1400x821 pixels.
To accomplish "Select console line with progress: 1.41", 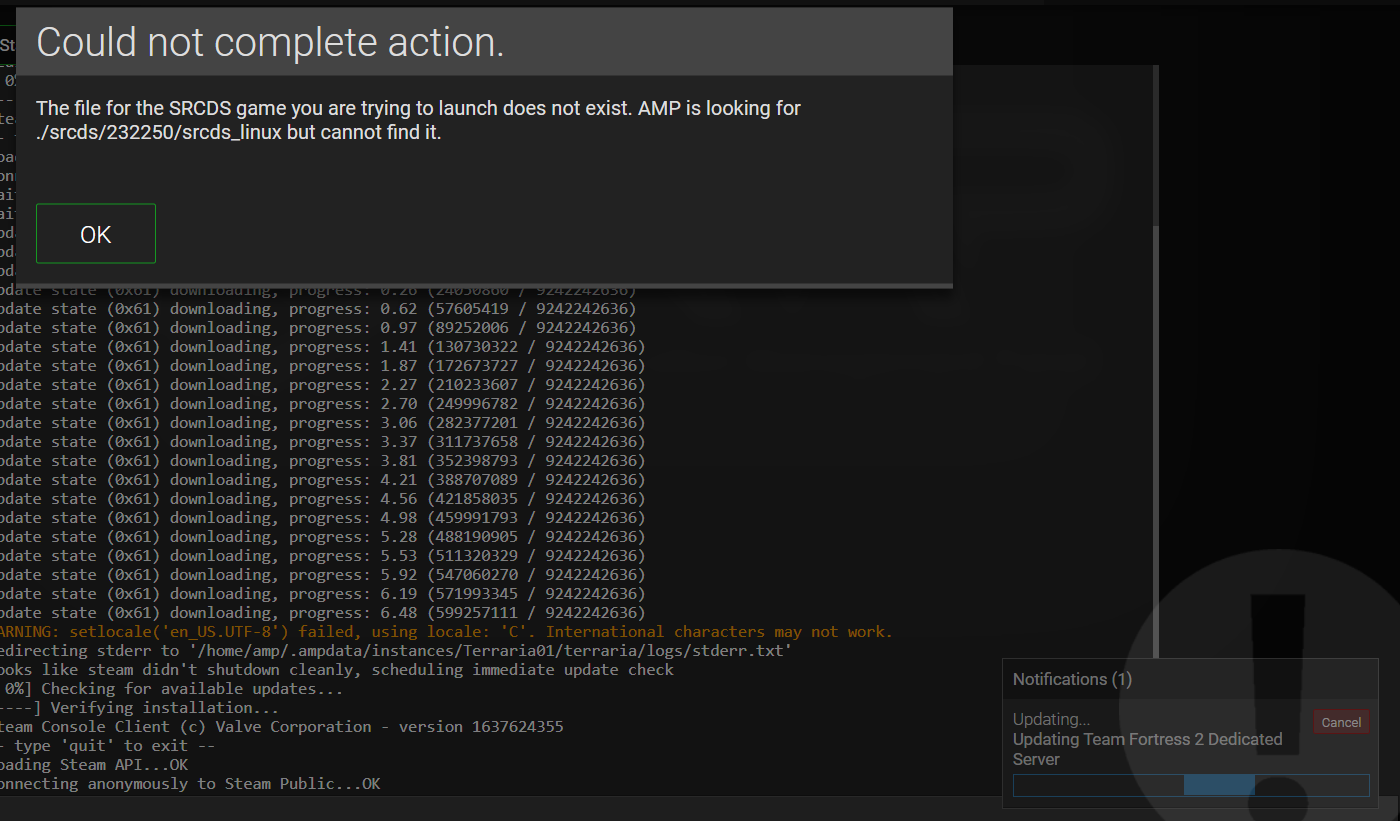I will pyautogui.click(x=322, y=347).
